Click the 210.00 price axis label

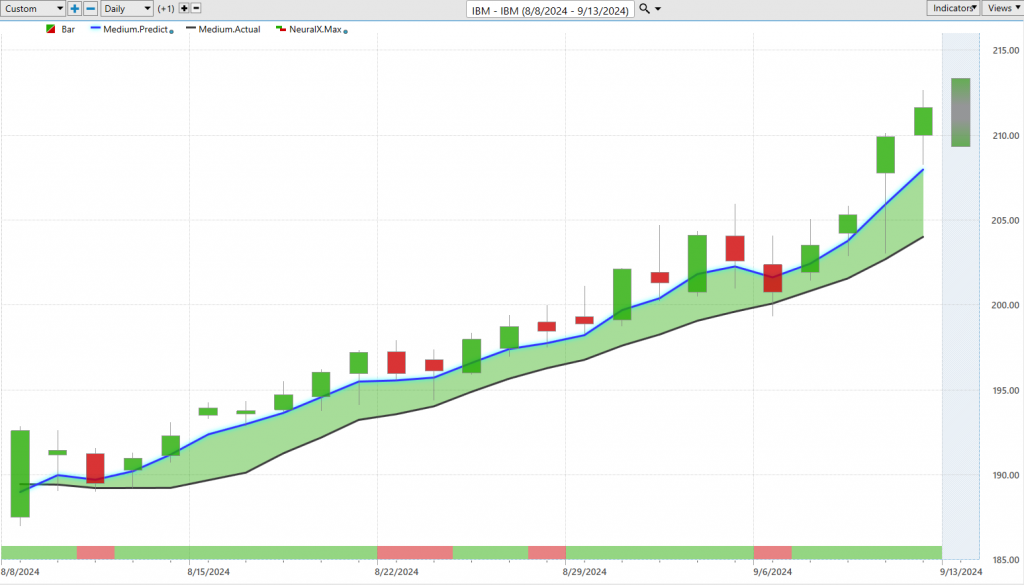(x=1005, y=136)
